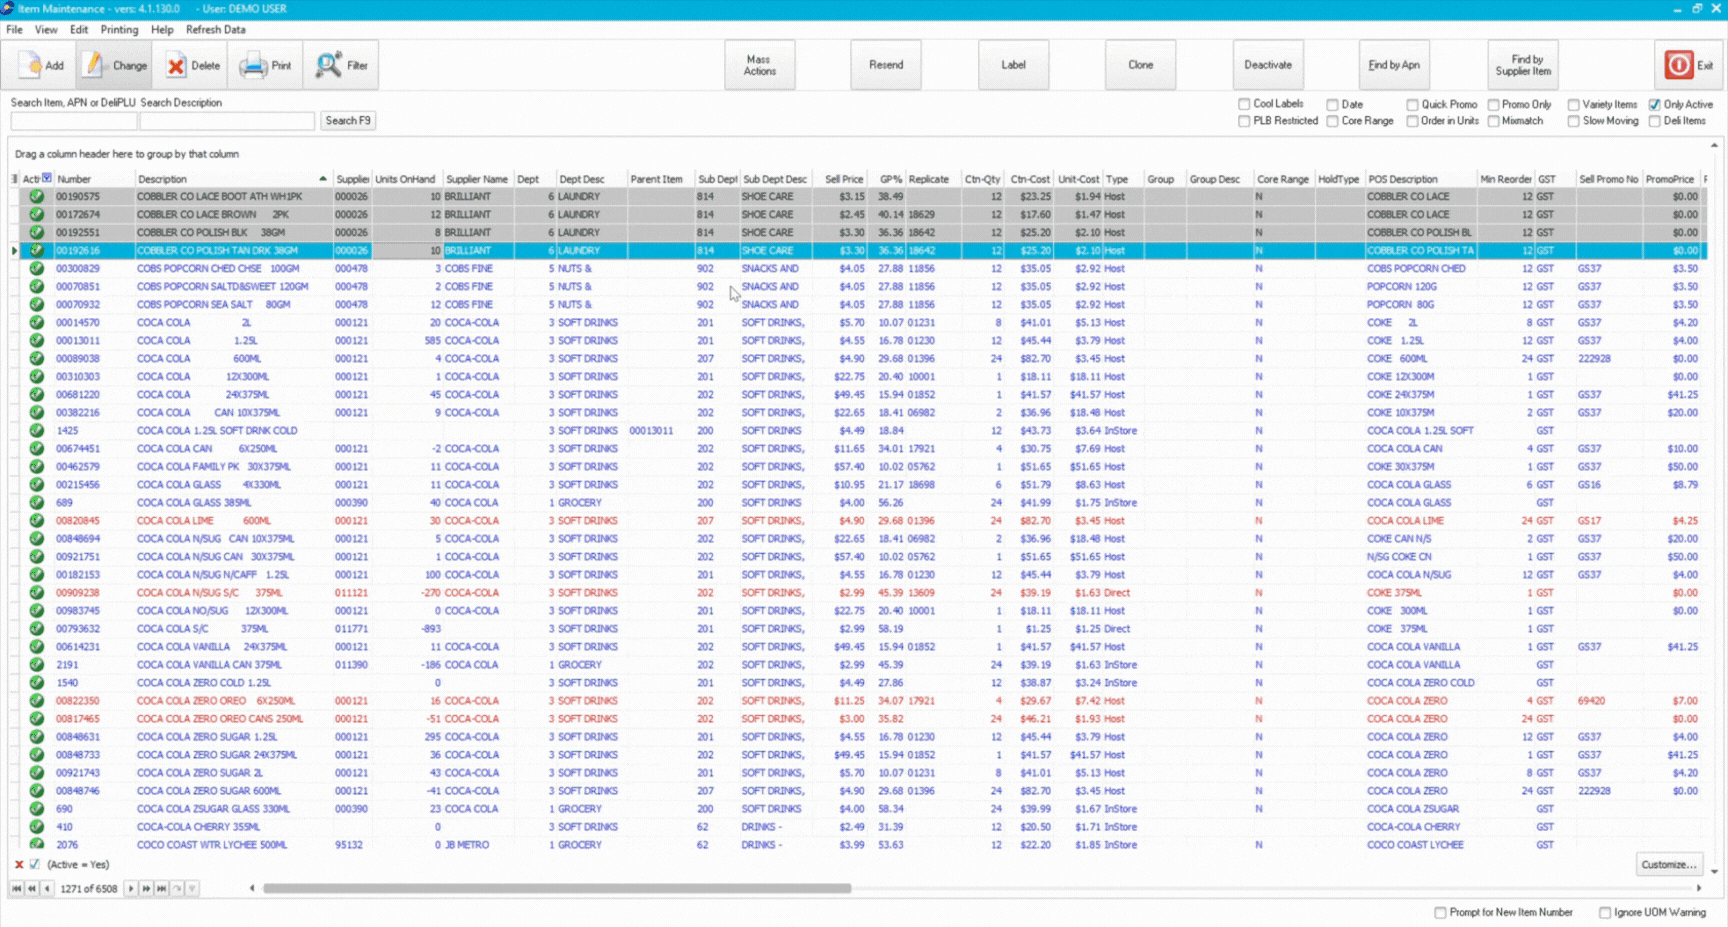This screenshot has height=927, width=1728.
Task: Click active status icon for item 00300829
Action: [x=37, y=269]
